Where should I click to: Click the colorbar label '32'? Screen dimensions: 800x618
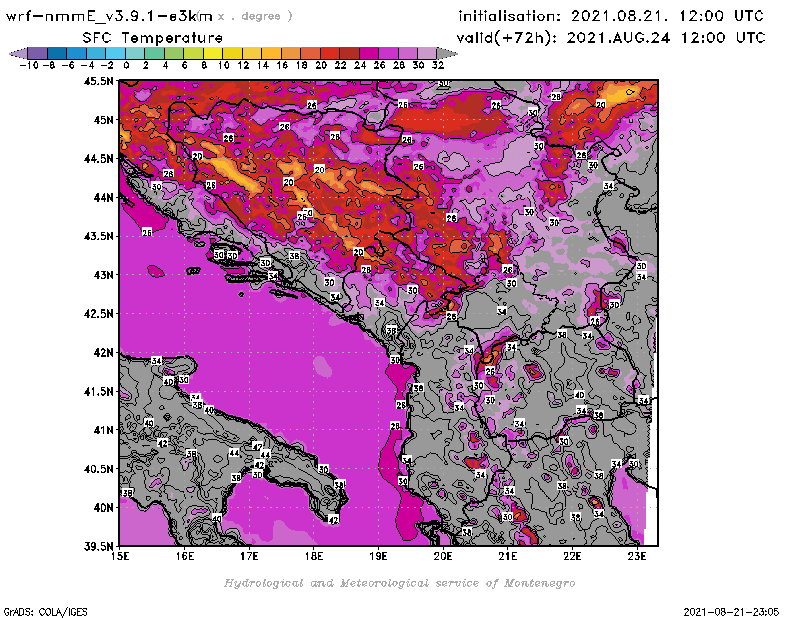(438, 66)
